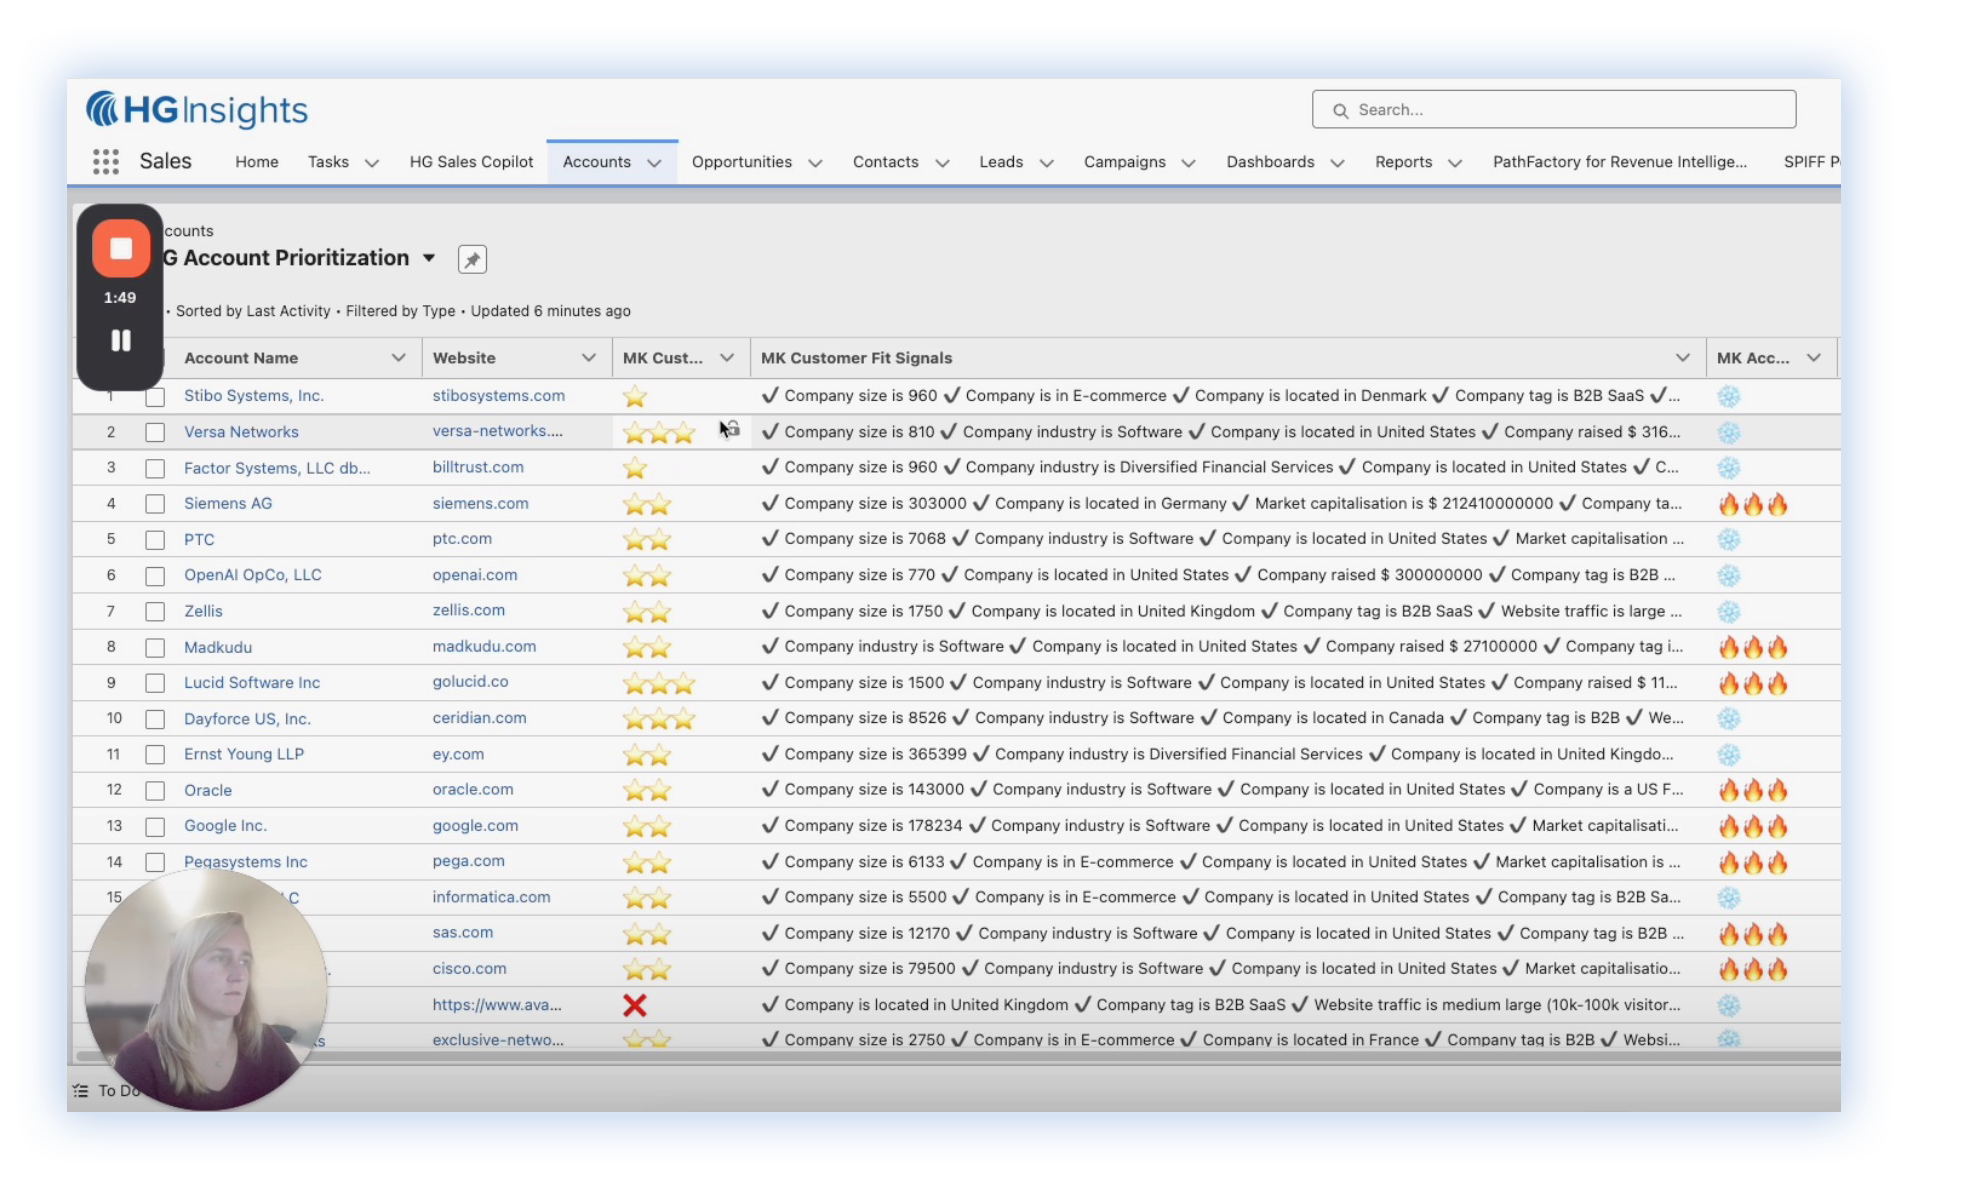Pause the recording

121,341
